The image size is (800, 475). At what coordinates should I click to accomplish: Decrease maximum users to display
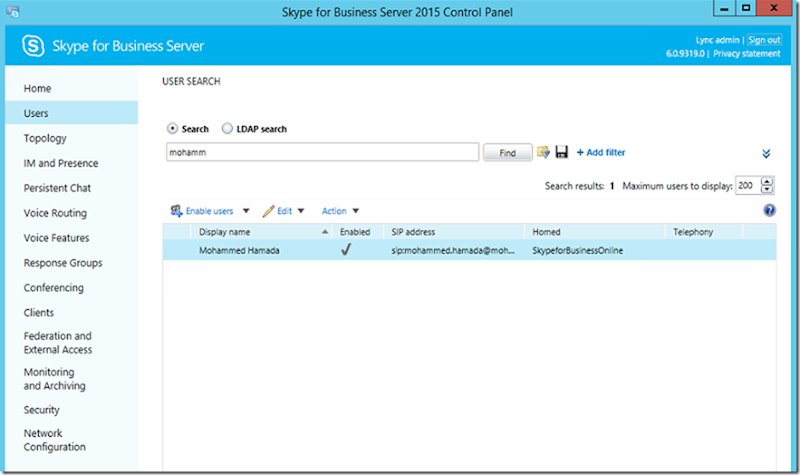767,189
